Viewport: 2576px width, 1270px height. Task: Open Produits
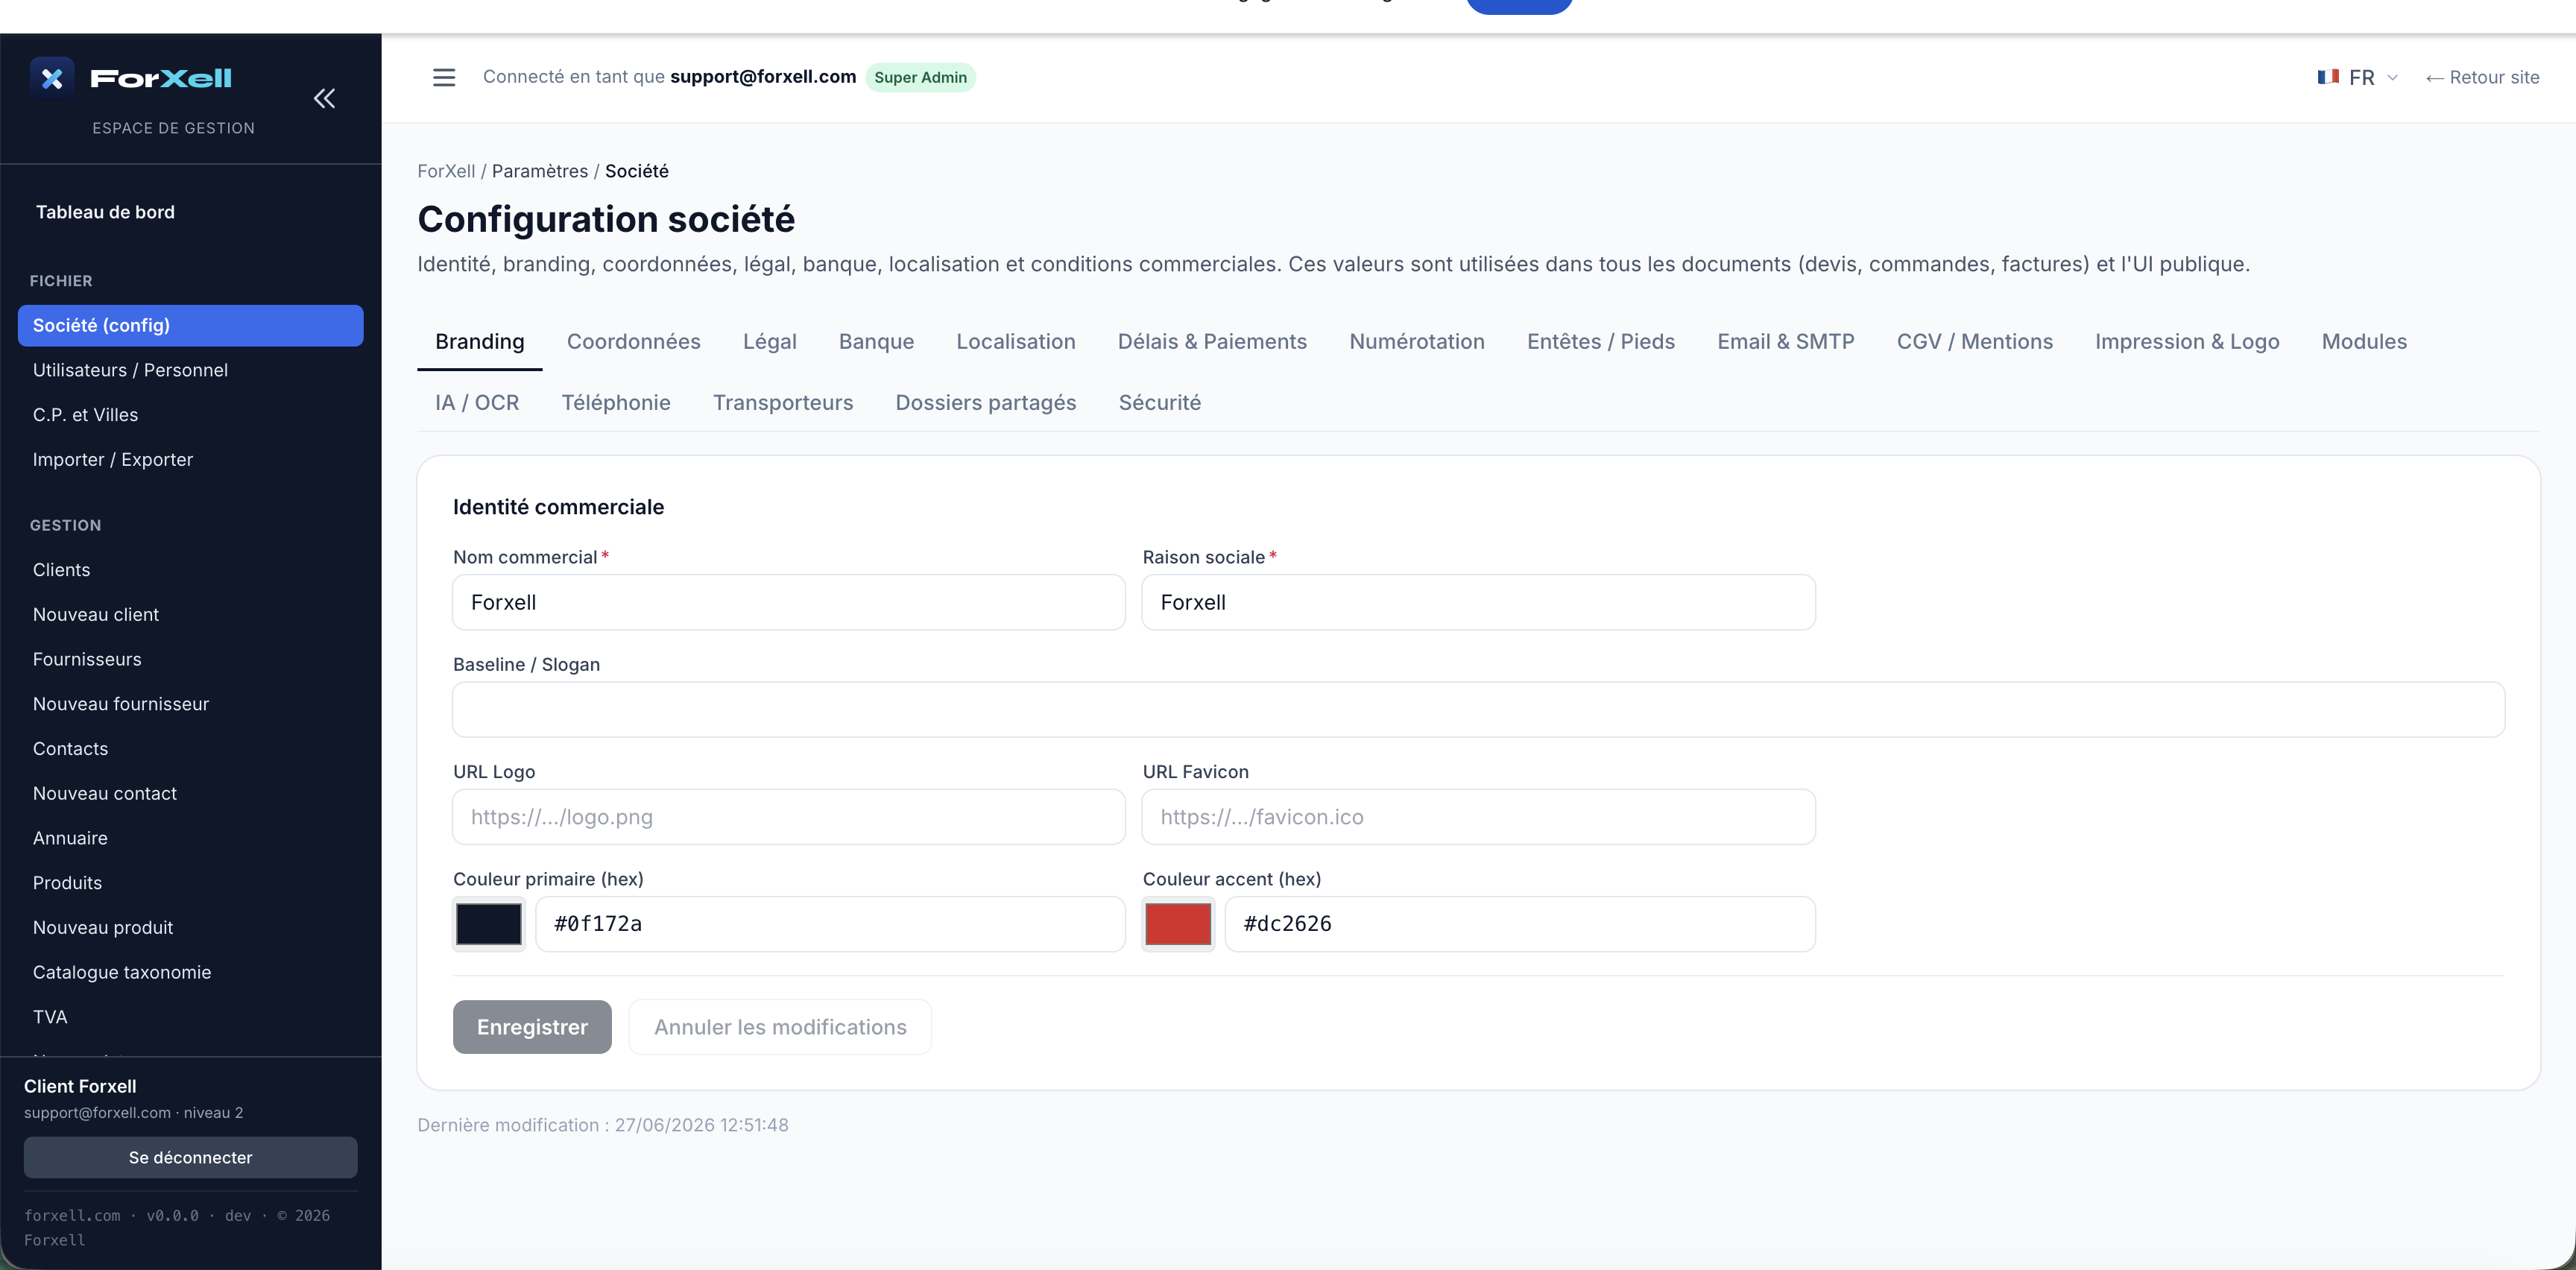coord(190,883)
